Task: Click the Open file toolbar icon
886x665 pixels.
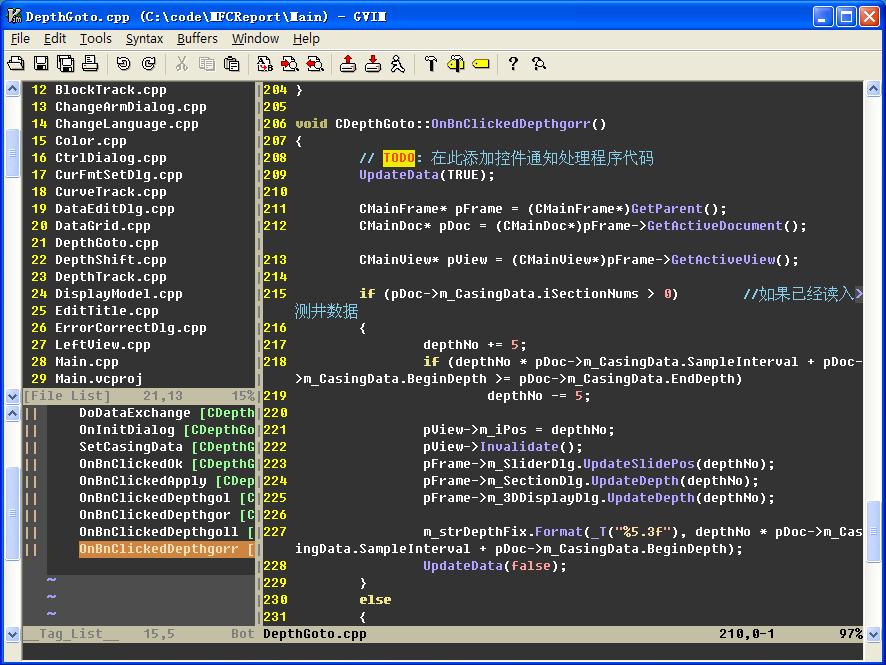Action: click(16, 64)
